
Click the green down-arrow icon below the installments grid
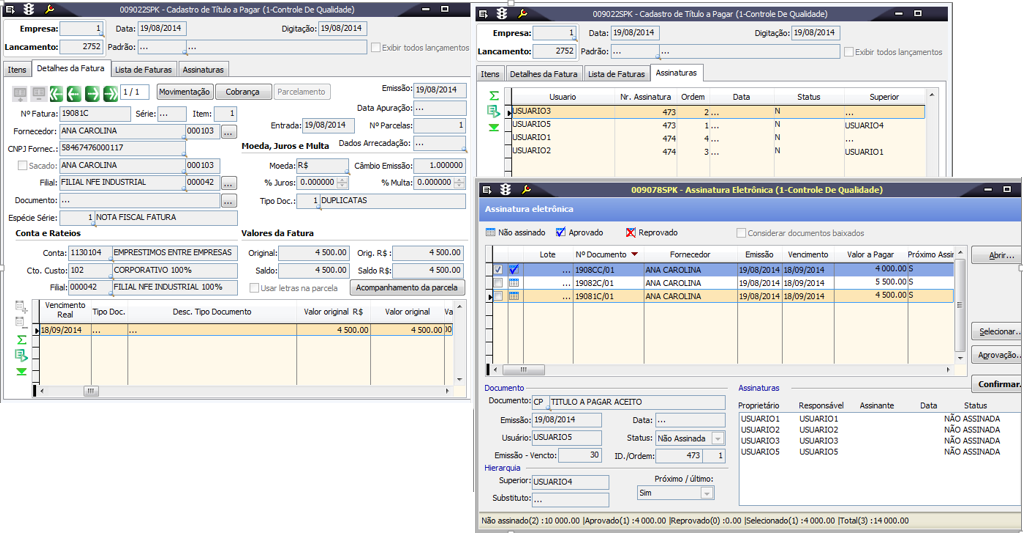(21, 372)
